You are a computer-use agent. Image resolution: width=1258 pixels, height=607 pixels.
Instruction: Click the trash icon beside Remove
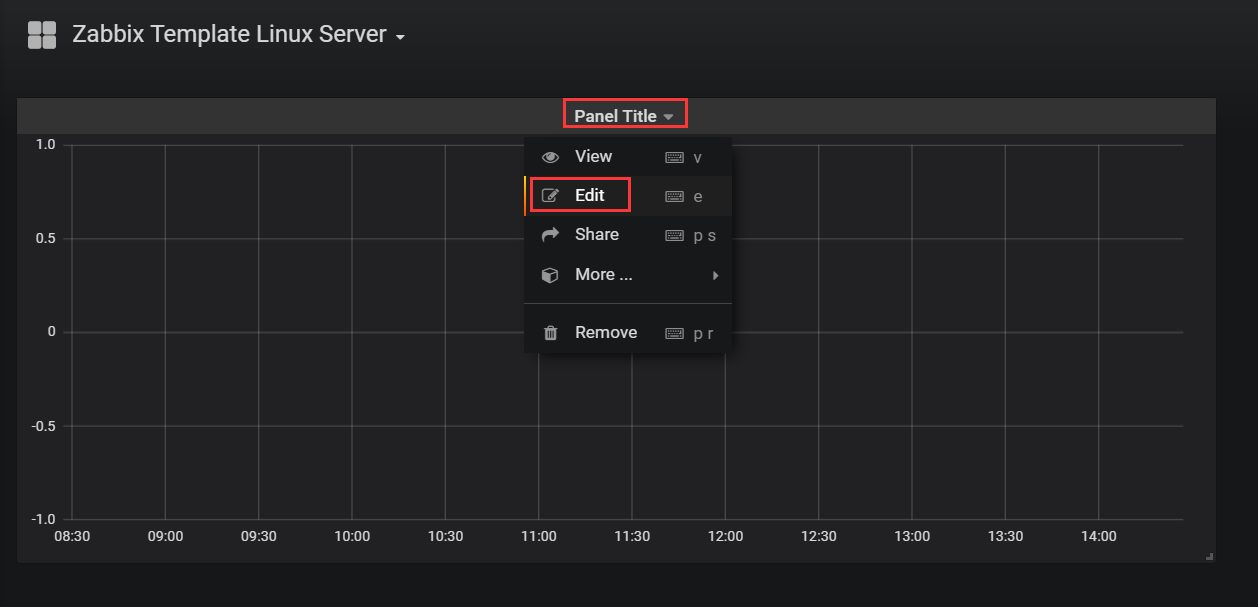coord(550,333)
